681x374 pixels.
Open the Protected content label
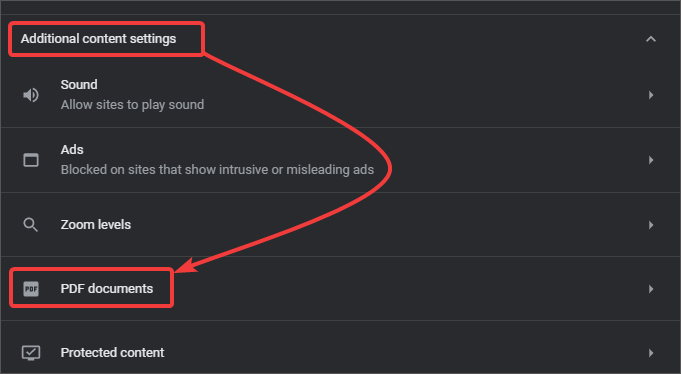pyautogui.click(x=112, y=352)
